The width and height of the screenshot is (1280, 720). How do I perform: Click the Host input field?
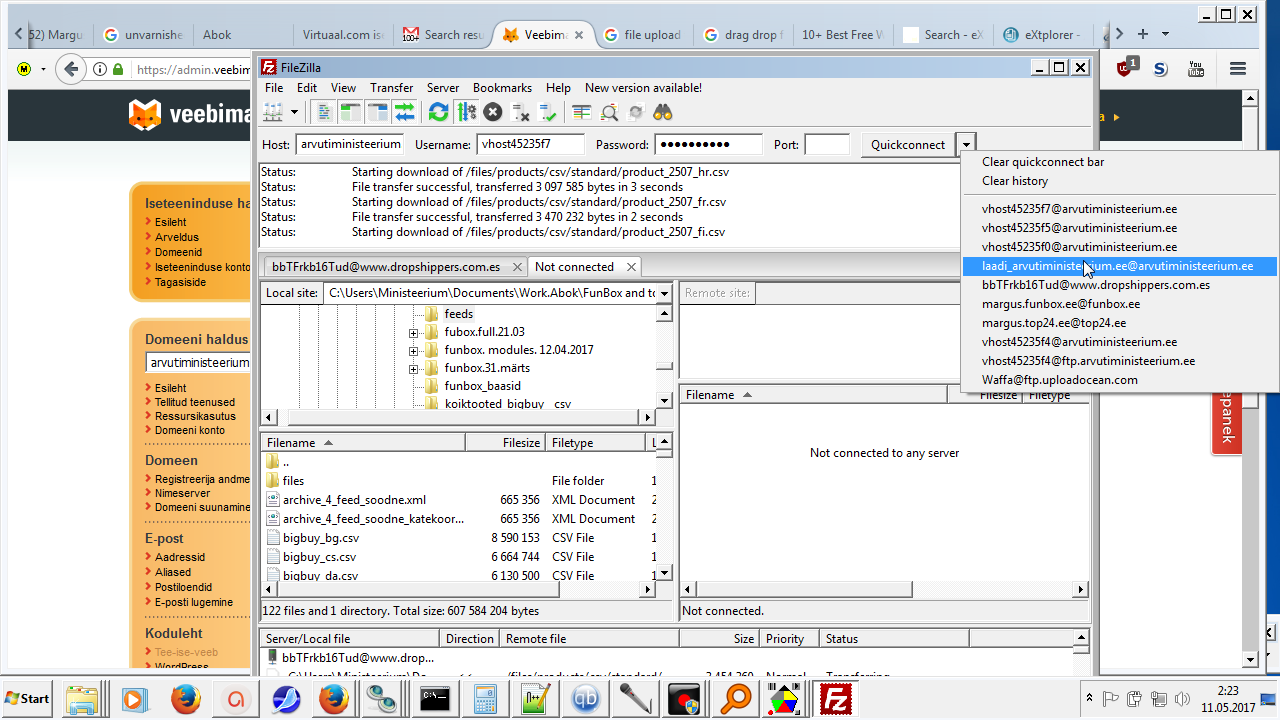(x=350, y=145)
